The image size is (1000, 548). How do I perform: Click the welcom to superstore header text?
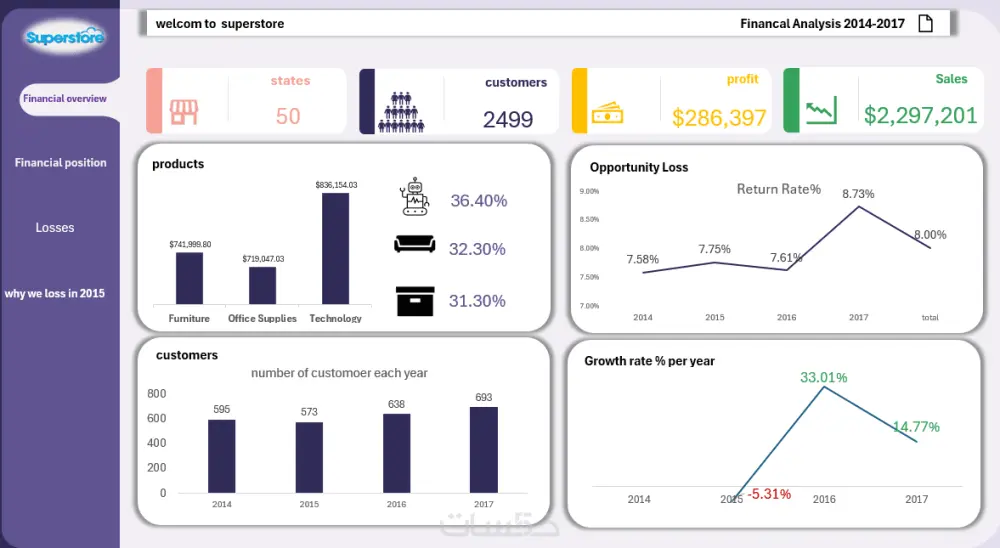coord(220,24)
